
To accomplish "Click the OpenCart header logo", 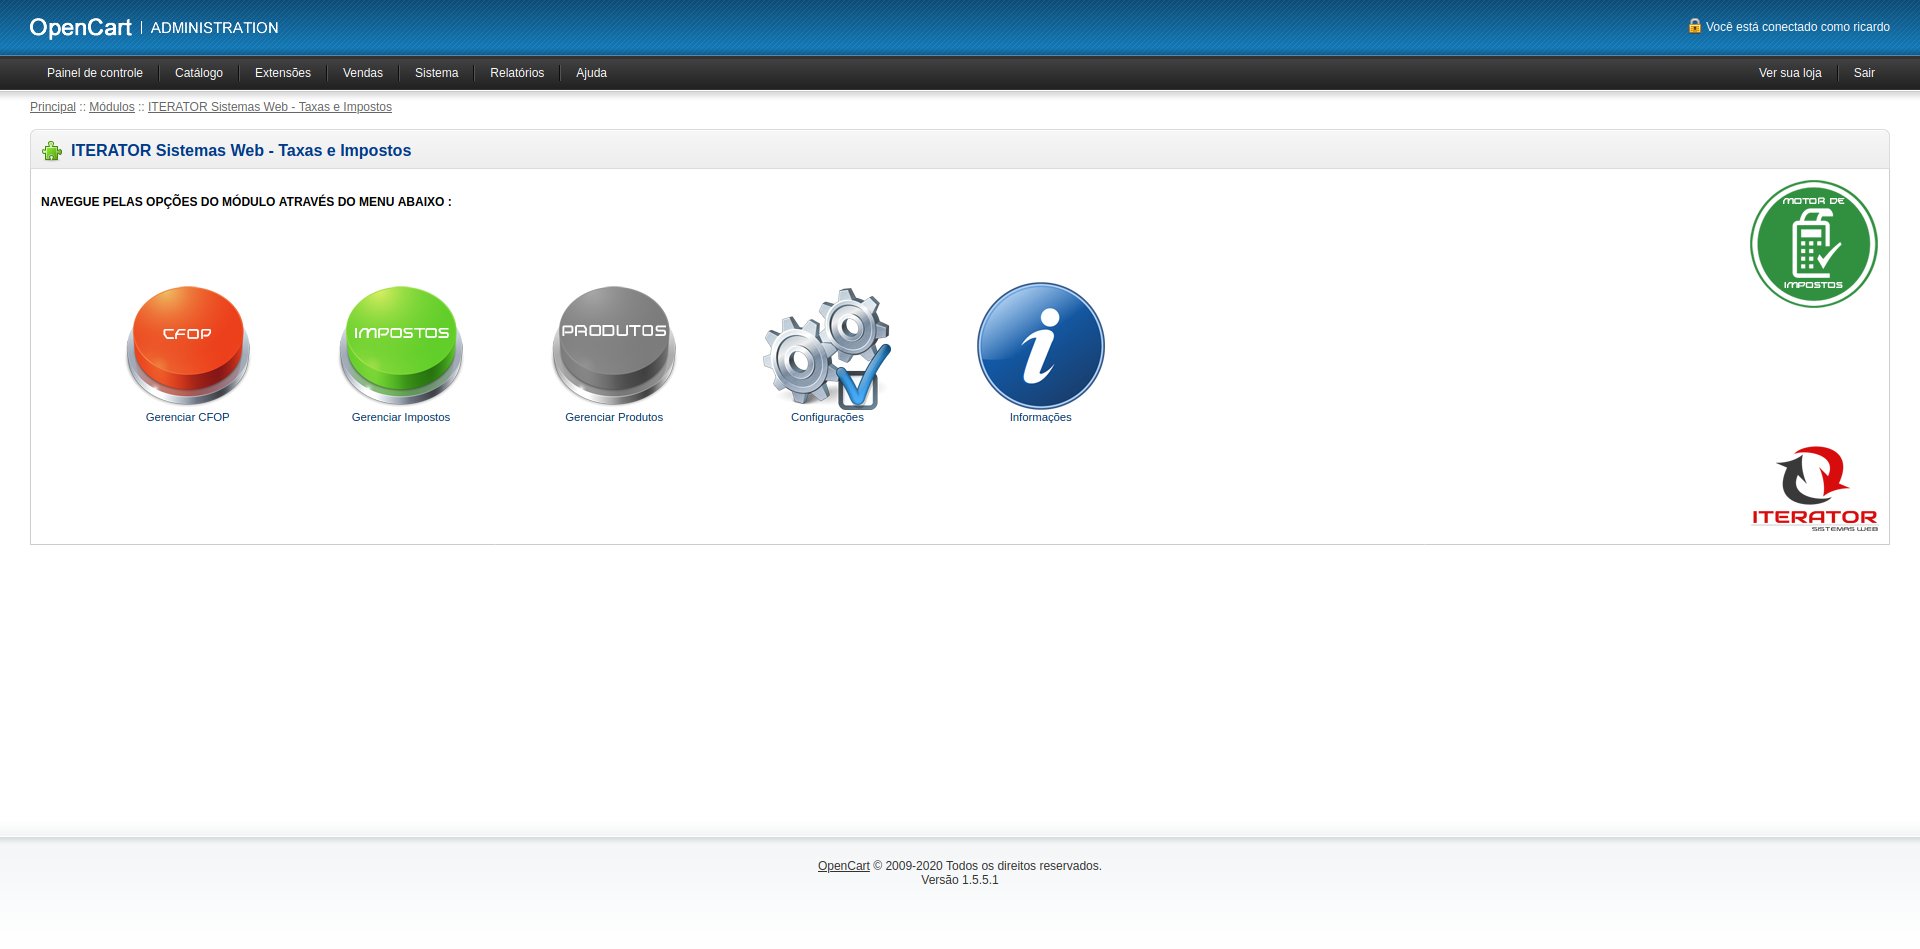I will click(x=81, y=28).
